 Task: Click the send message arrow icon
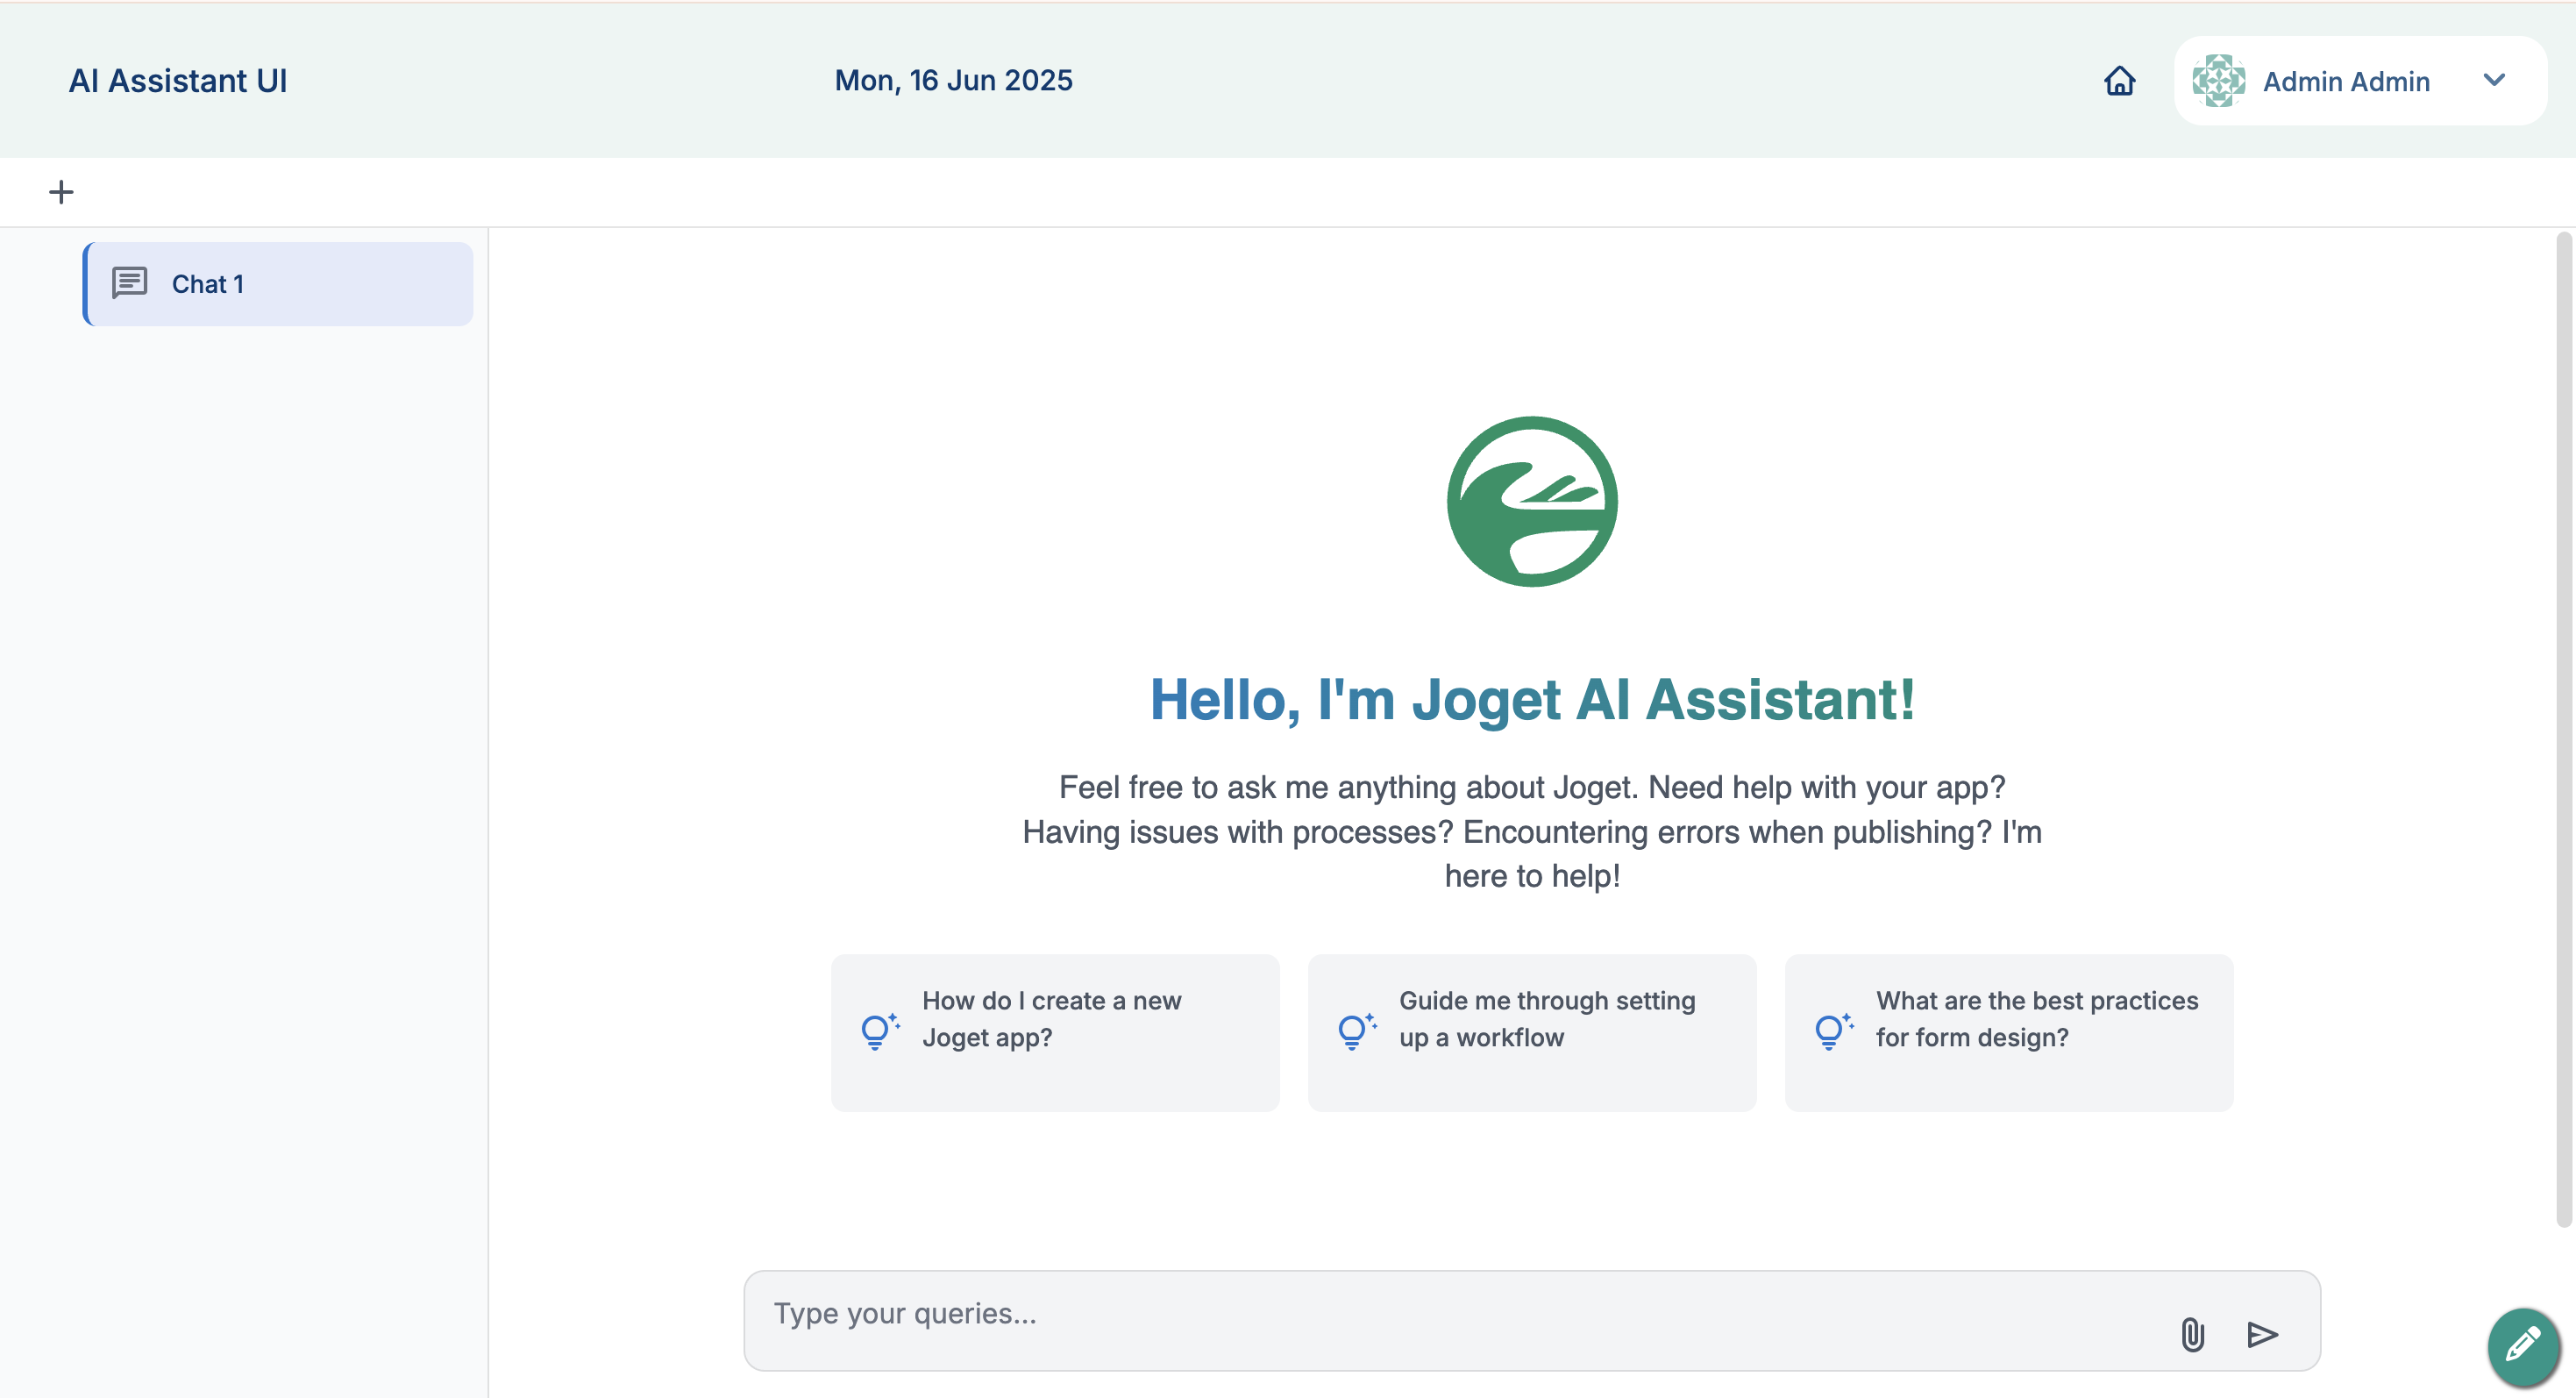(2262, 1334)
